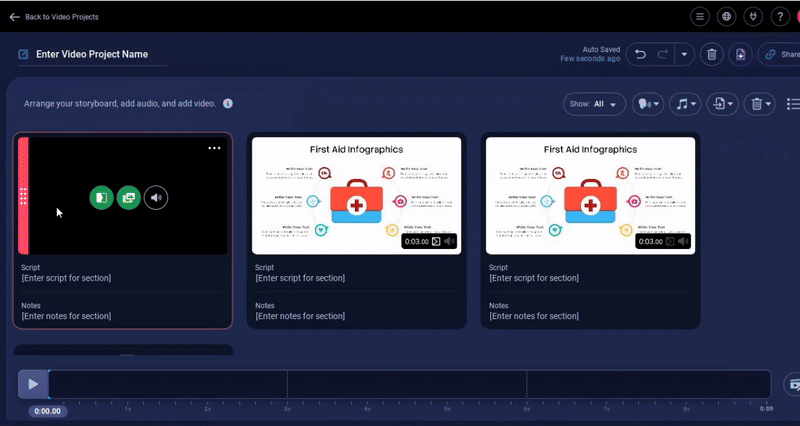Click speaker icon on second slide thumbnail
The height and width of the screenshot is (426, 800).
[x=450, y=241]
